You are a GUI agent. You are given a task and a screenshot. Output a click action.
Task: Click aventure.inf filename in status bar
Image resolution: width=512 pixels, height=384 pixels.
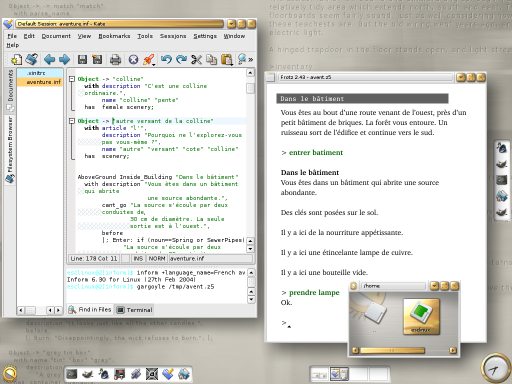(x=211, y=259)
